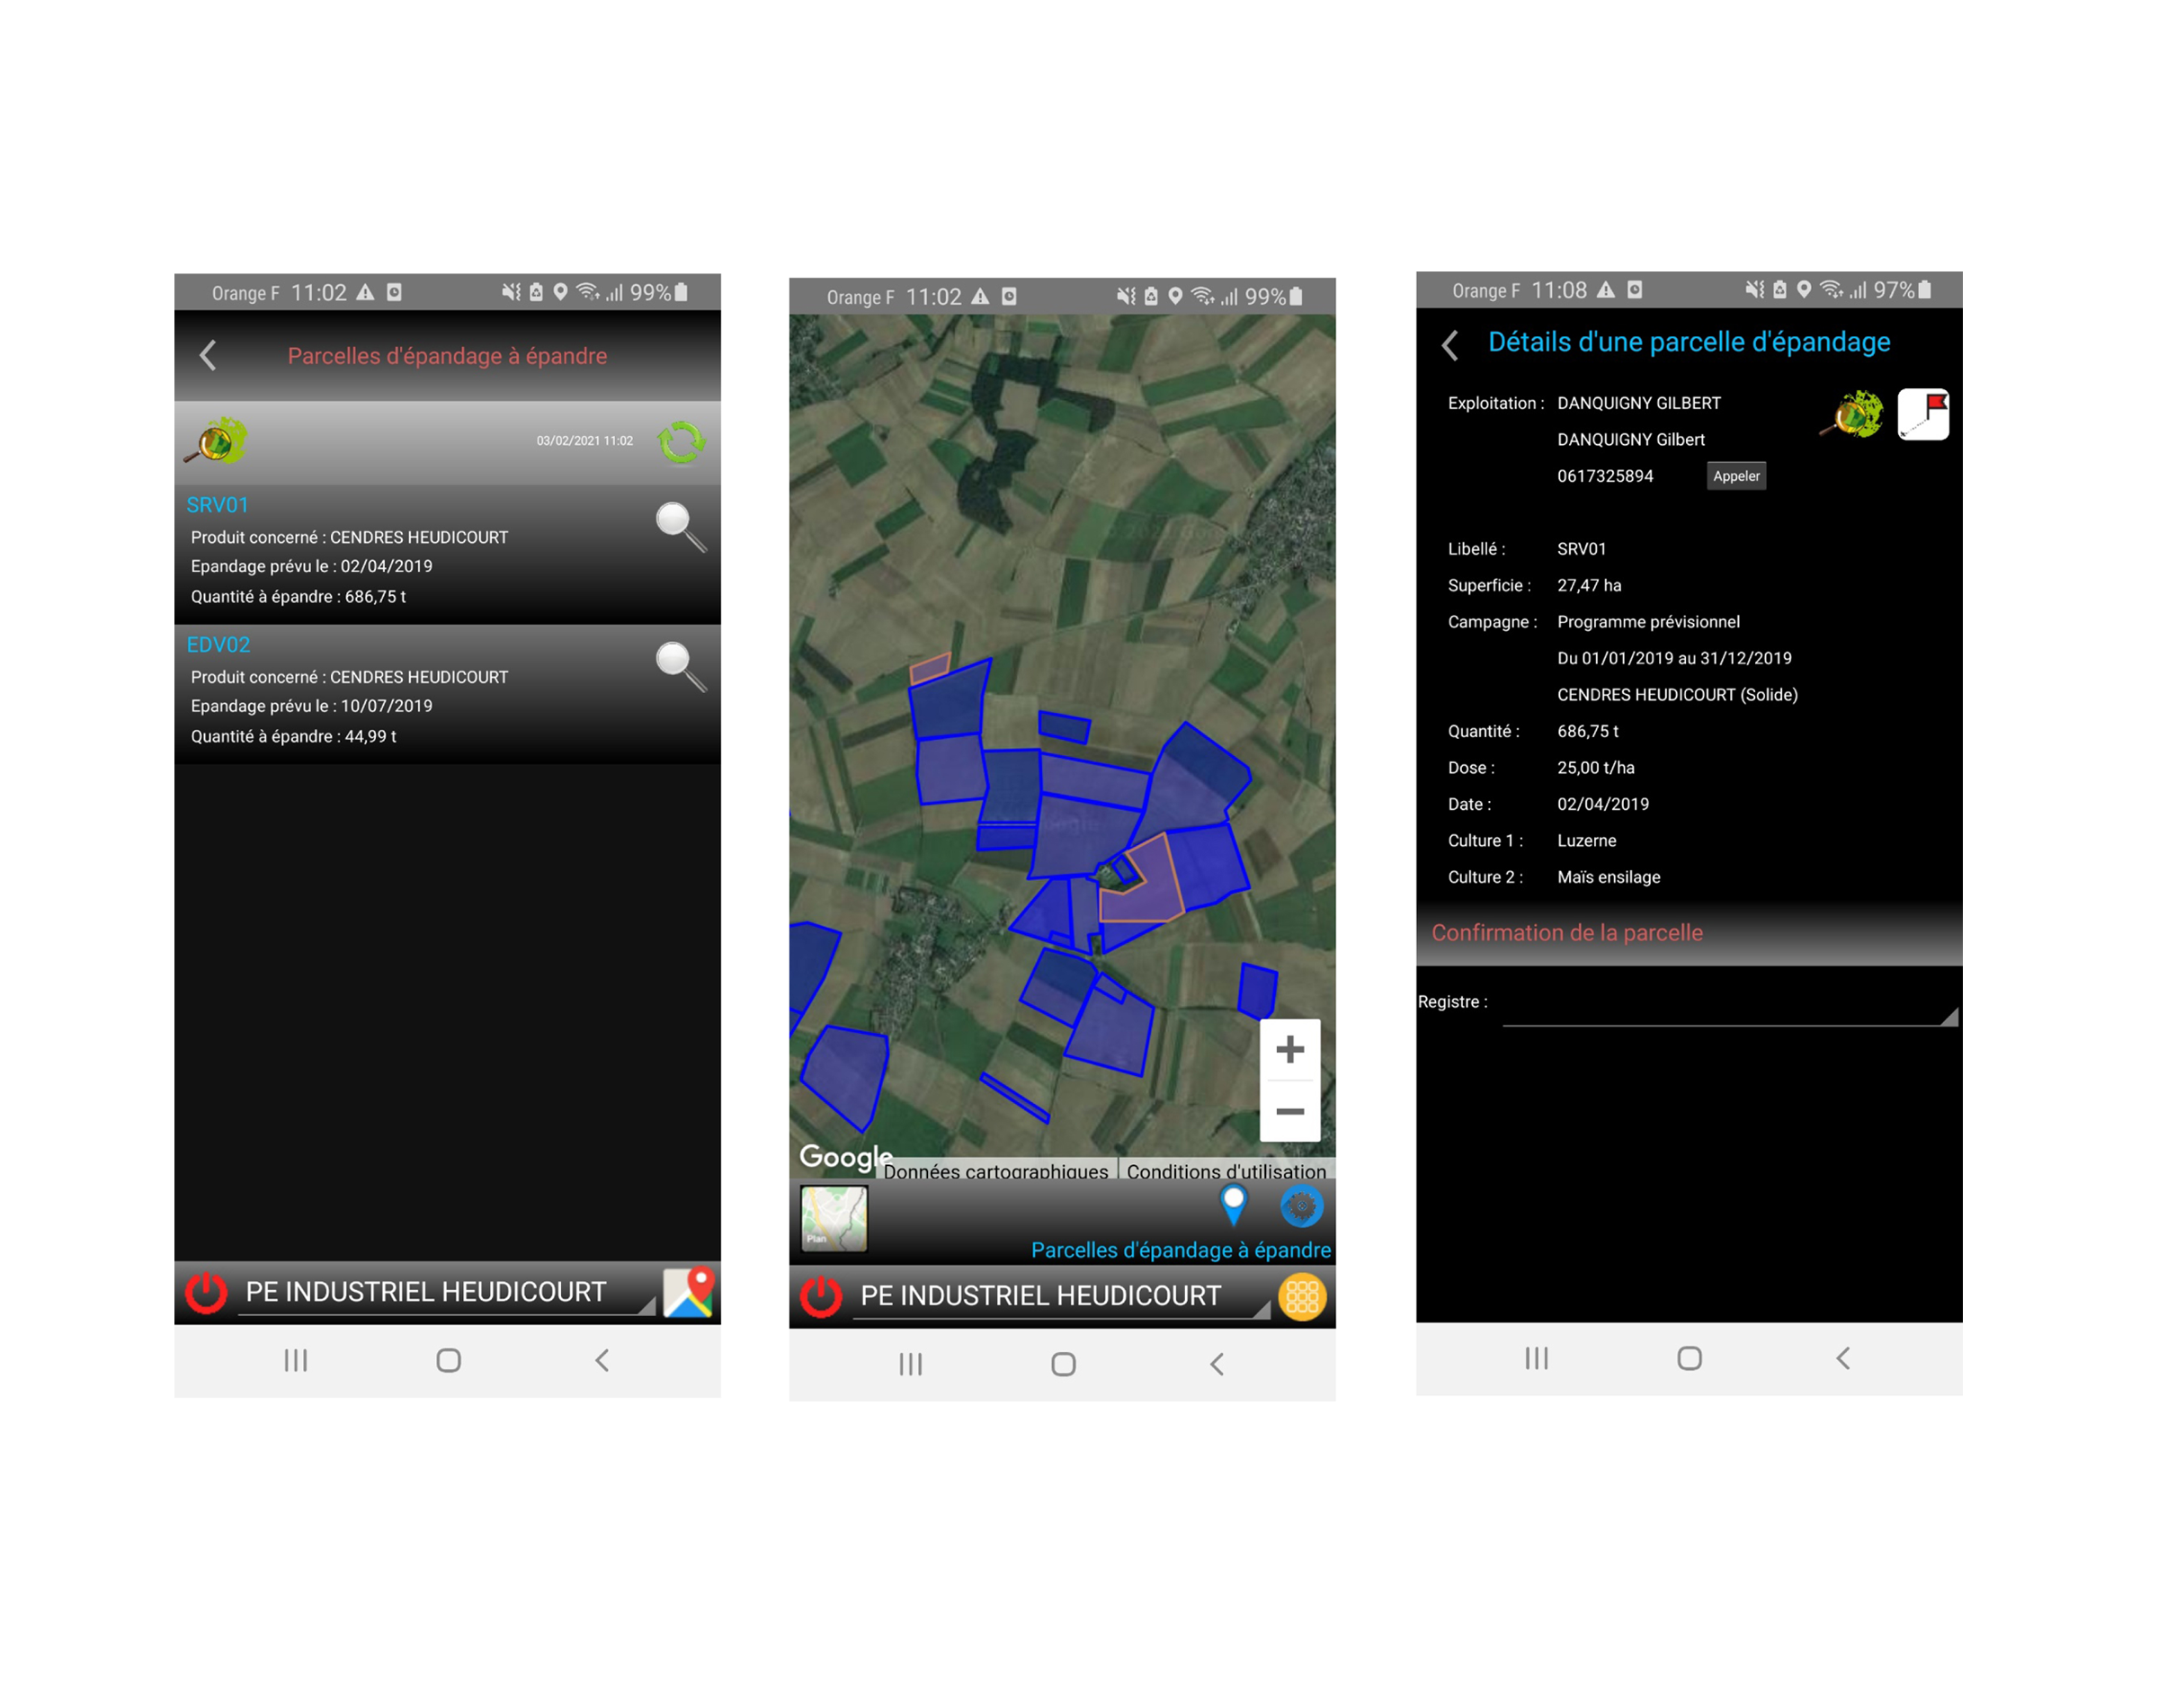The width and height of the screenshot is (2158, 1708).
Task: Expand PE INDUSTRIEL HEUDICOURT selector on map screen
Action: pyautogui.click(x=1060, y=1296)
